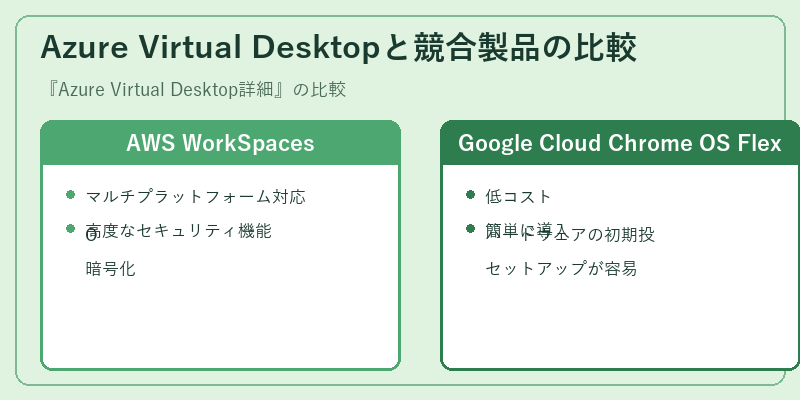The width and height of the screenshot is (800, 400).
Task: Click the text 'セットアップが容易'
Action: pos(561,268)
